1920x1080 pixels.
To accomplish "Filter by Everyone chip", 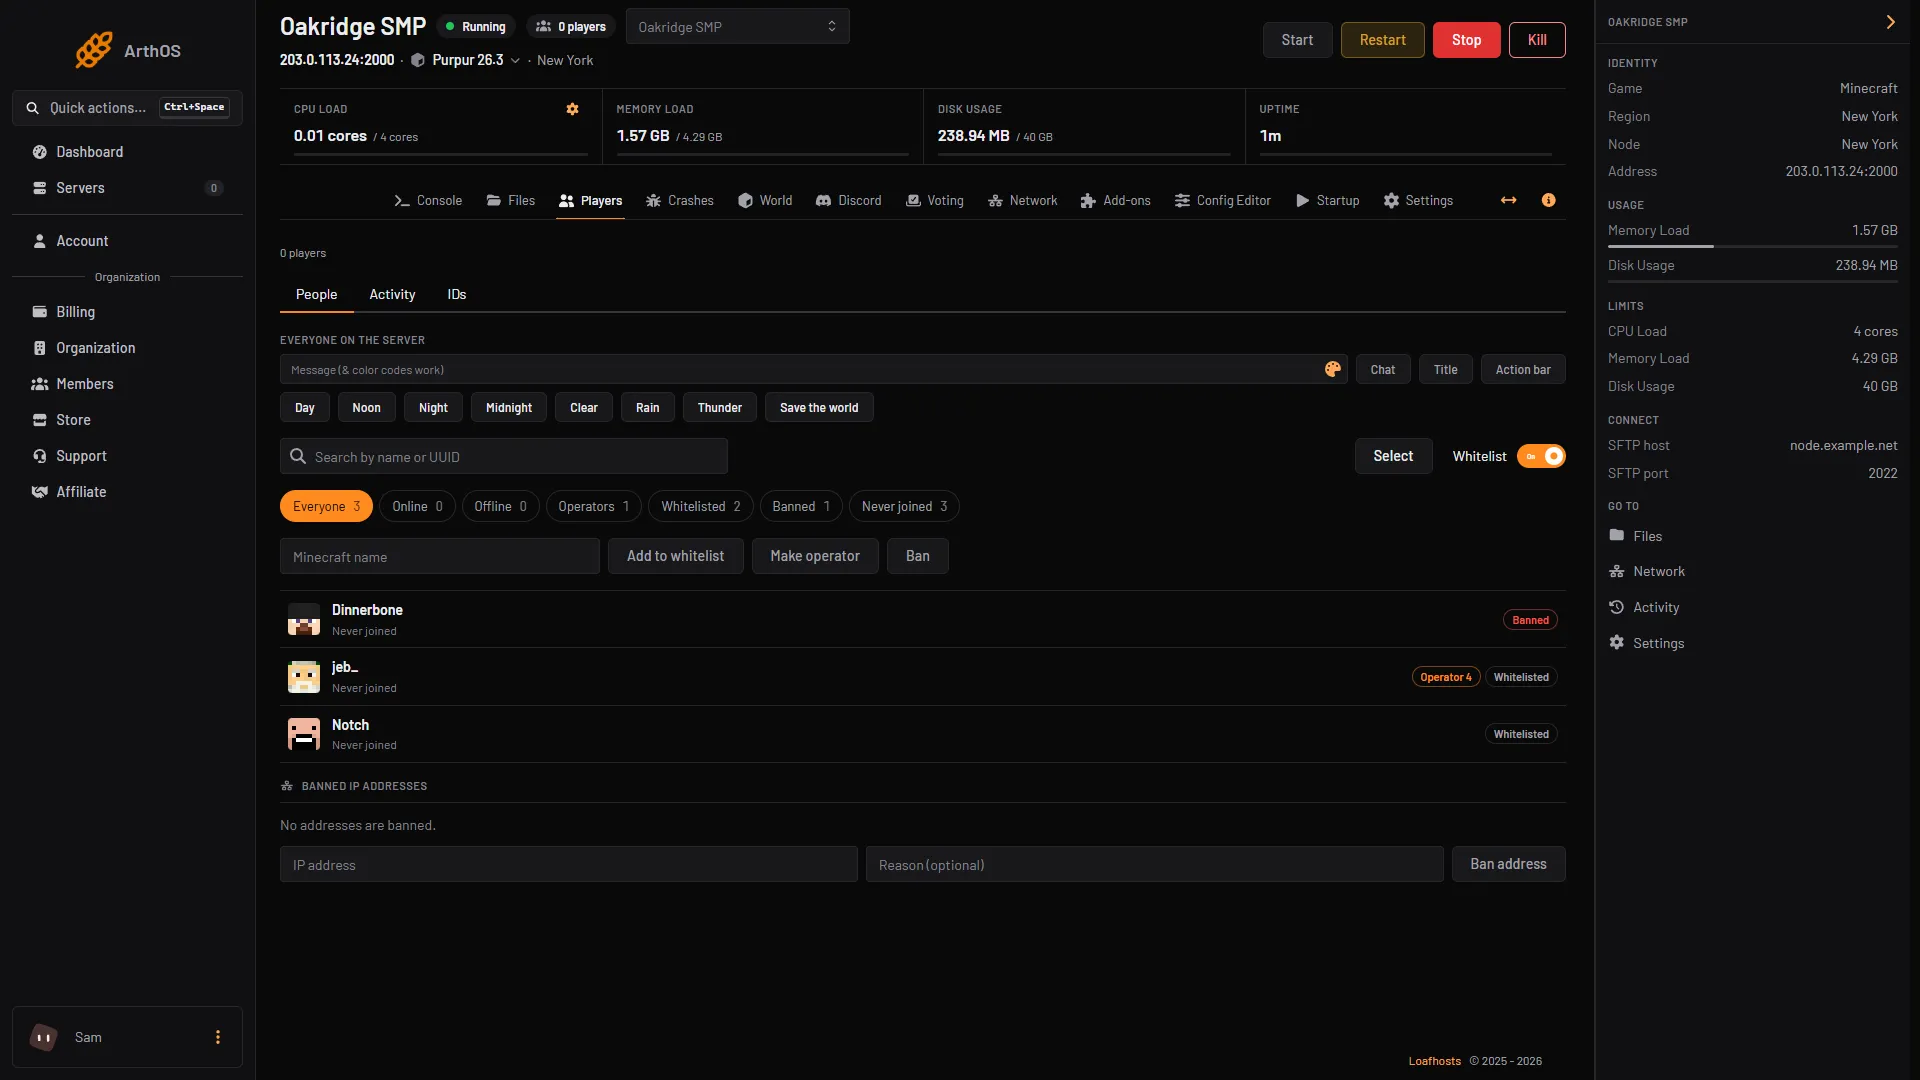I will click(x=326, y=506).
